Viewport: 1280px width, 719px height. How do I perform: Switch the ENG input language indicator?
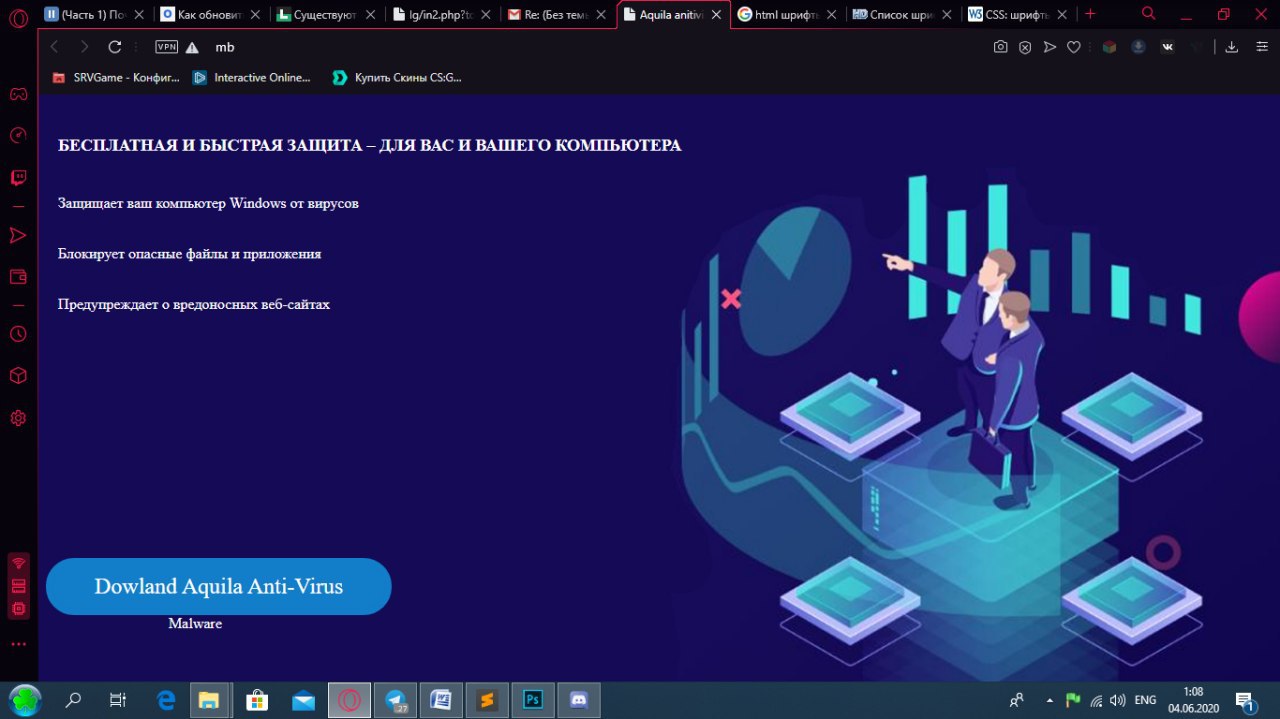point(1146,700)
